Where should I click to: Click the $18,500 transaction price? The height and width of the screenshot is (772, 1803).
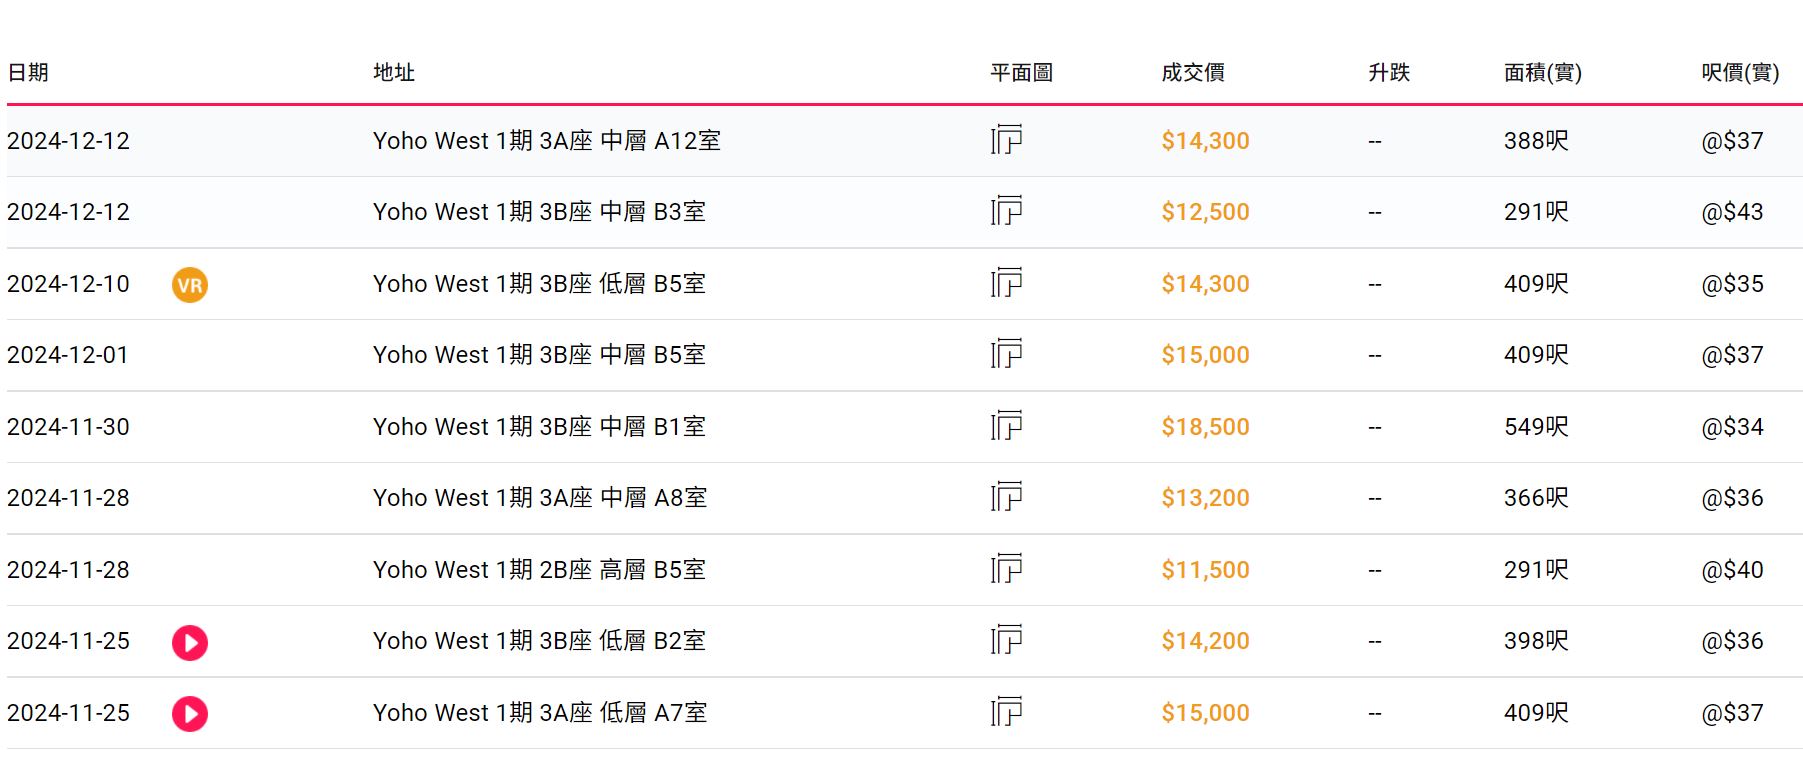1205,427
